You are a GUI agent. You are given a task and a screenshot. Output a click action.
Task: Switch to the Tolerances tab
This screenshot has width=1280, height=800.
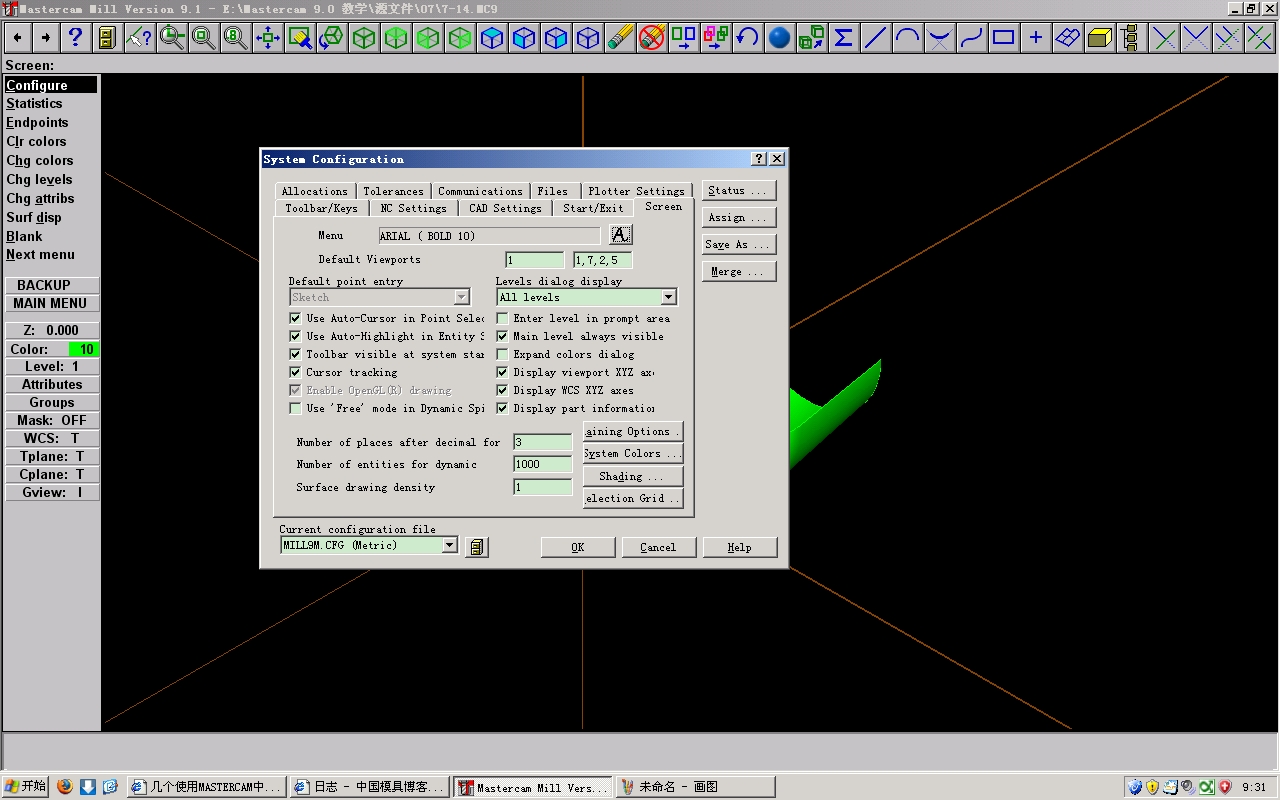[x=393, y=191]
